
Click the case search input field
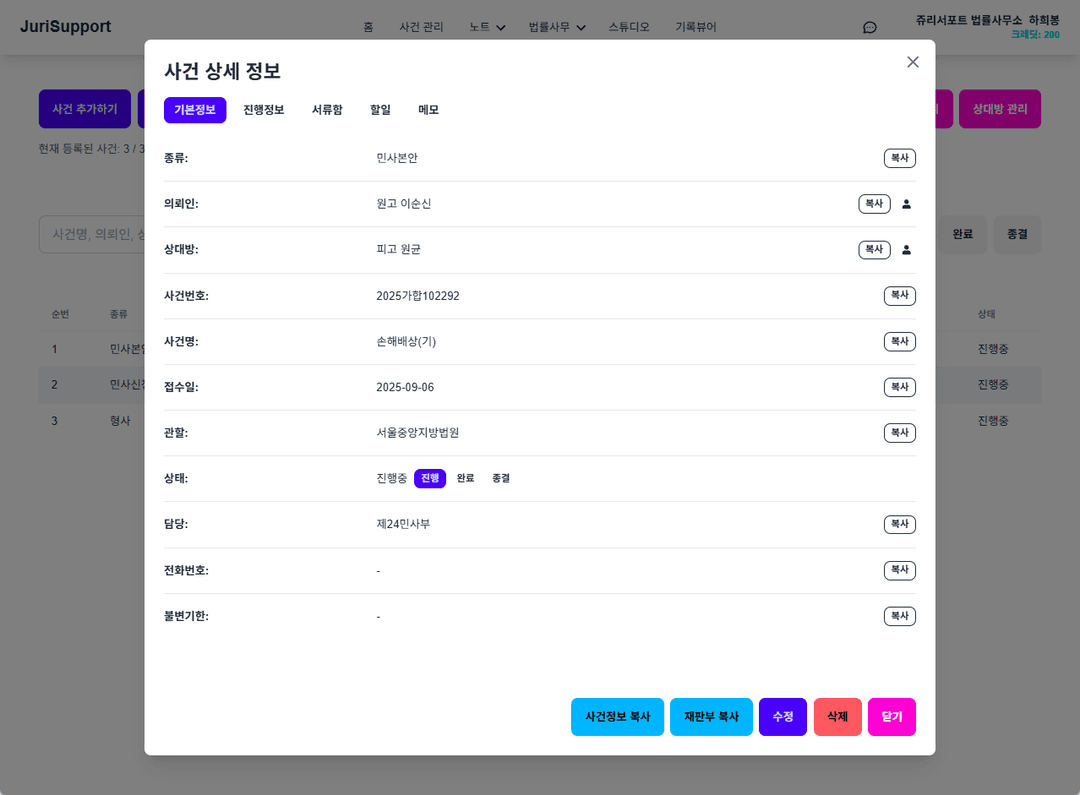coord(95,234)
